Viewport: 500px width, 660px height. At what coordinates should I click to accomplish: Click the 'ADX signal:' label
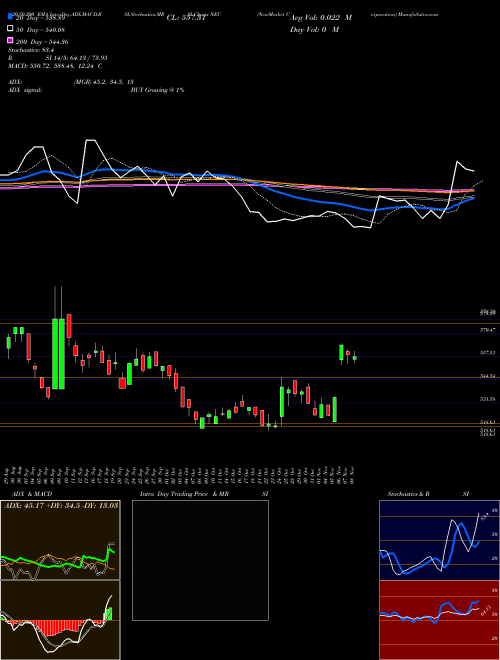[25, 90]
